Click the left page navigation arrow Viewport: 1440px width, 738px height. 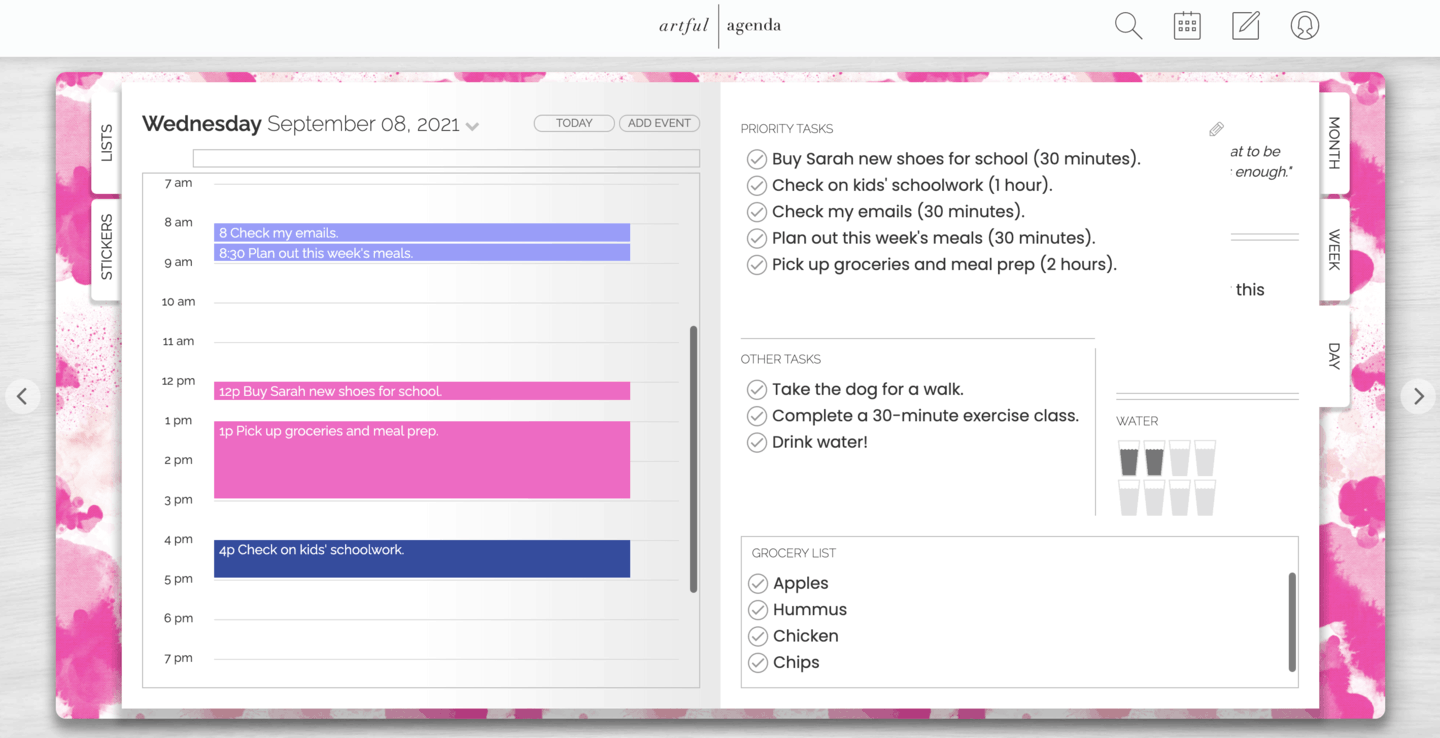point(22,396)
